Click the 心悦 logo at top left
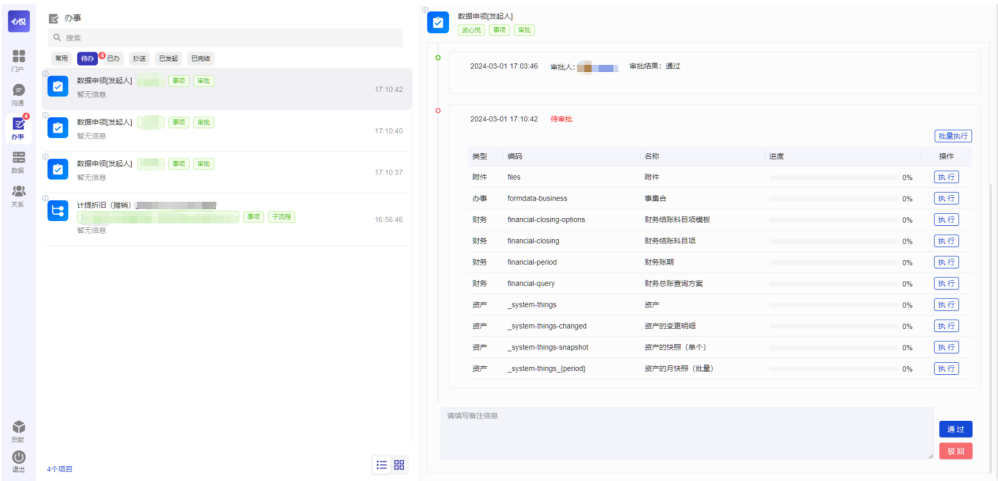Viewport: 998px width, 481px height. coord(18,20)
